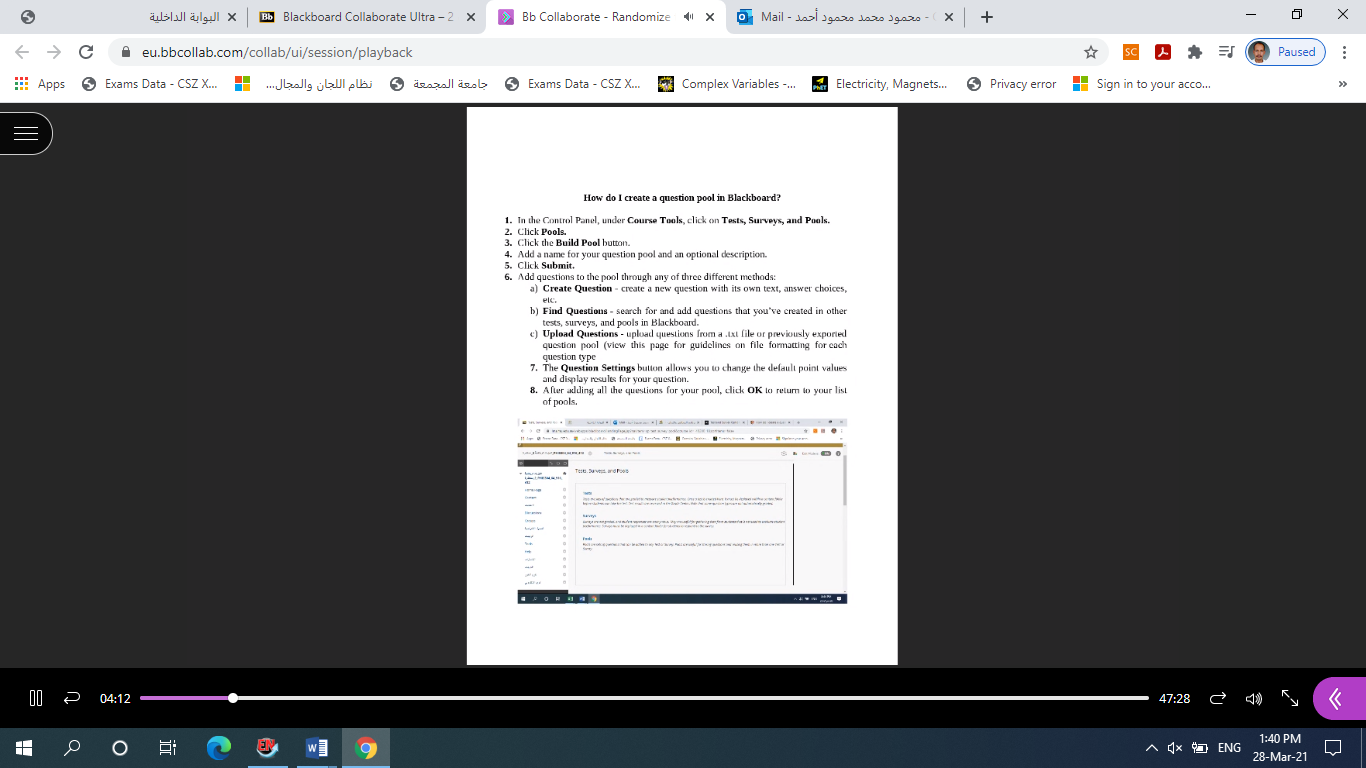Go back to the previous page
The image size is (1366, 768).
pos(22,52)
